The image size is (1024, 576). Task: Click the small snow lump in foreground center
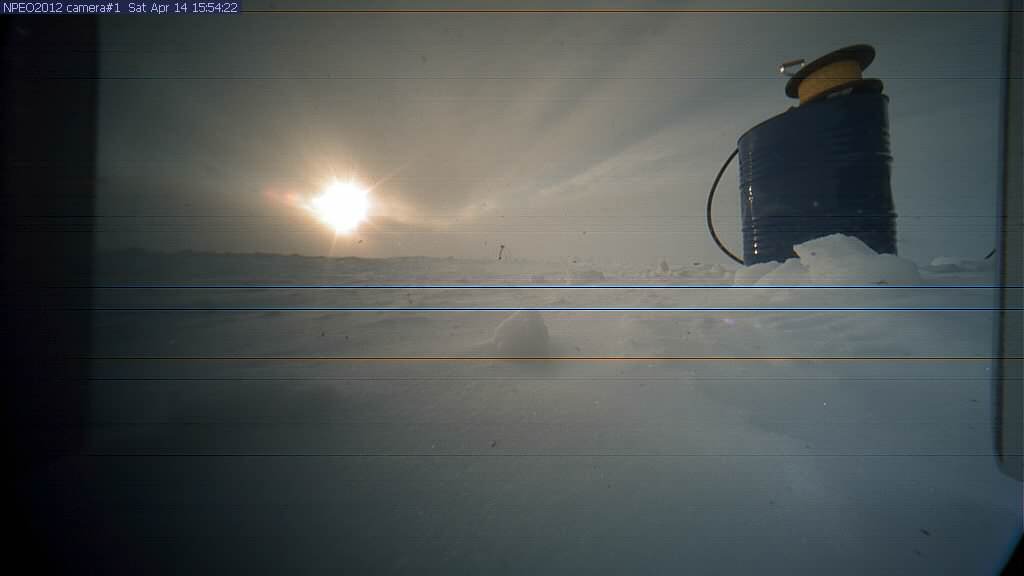(x=522, y=333)
